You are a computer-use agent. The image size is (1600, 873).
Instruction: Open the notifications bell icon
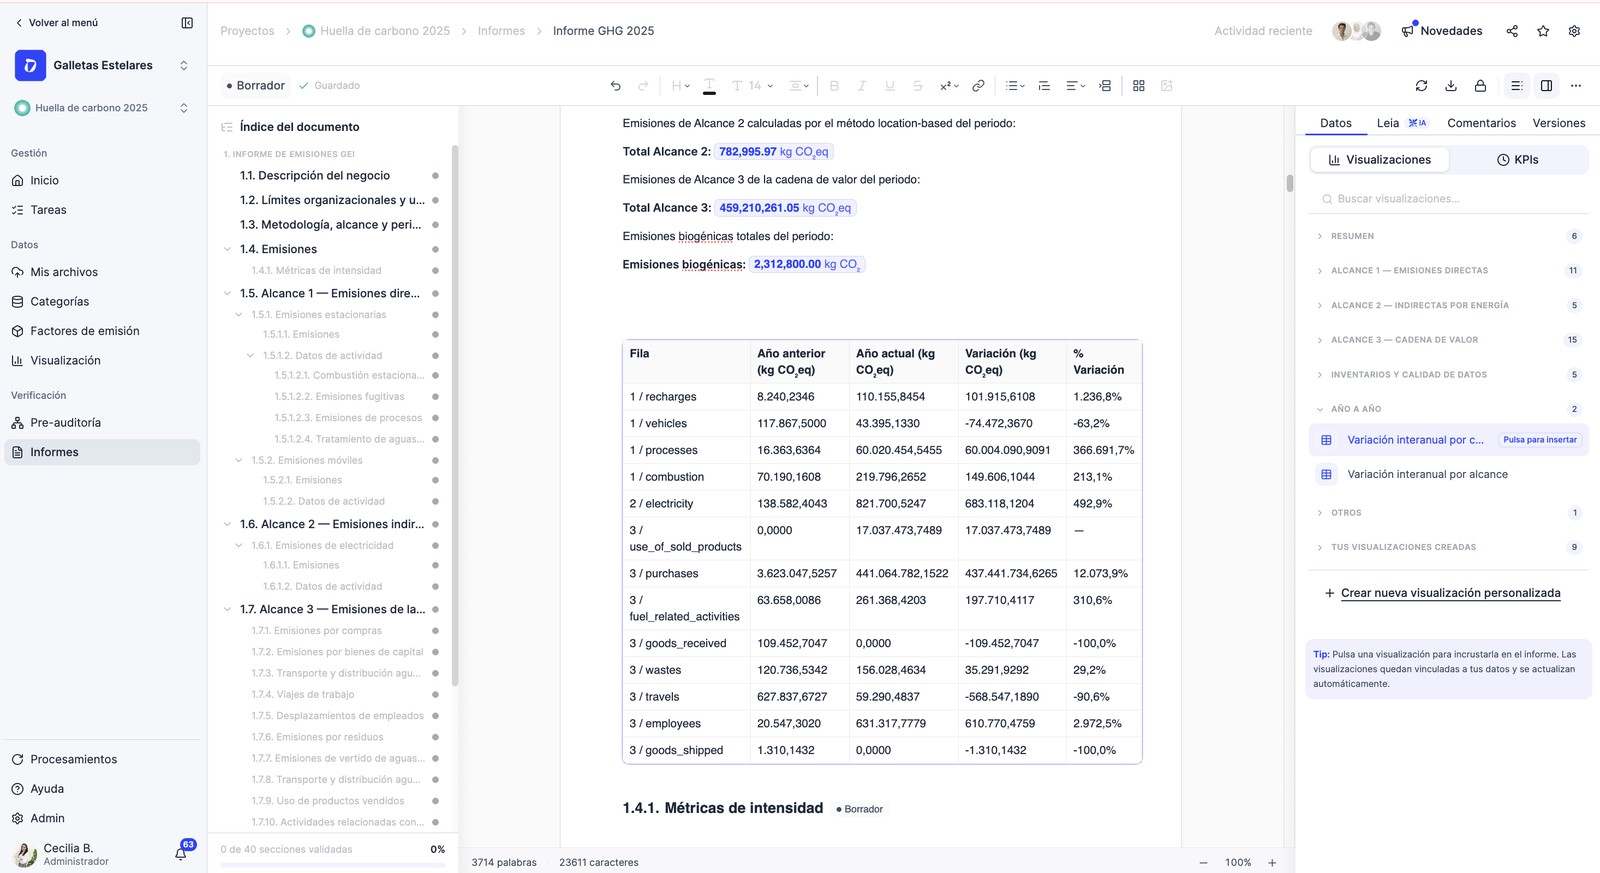tap(181, 853)
